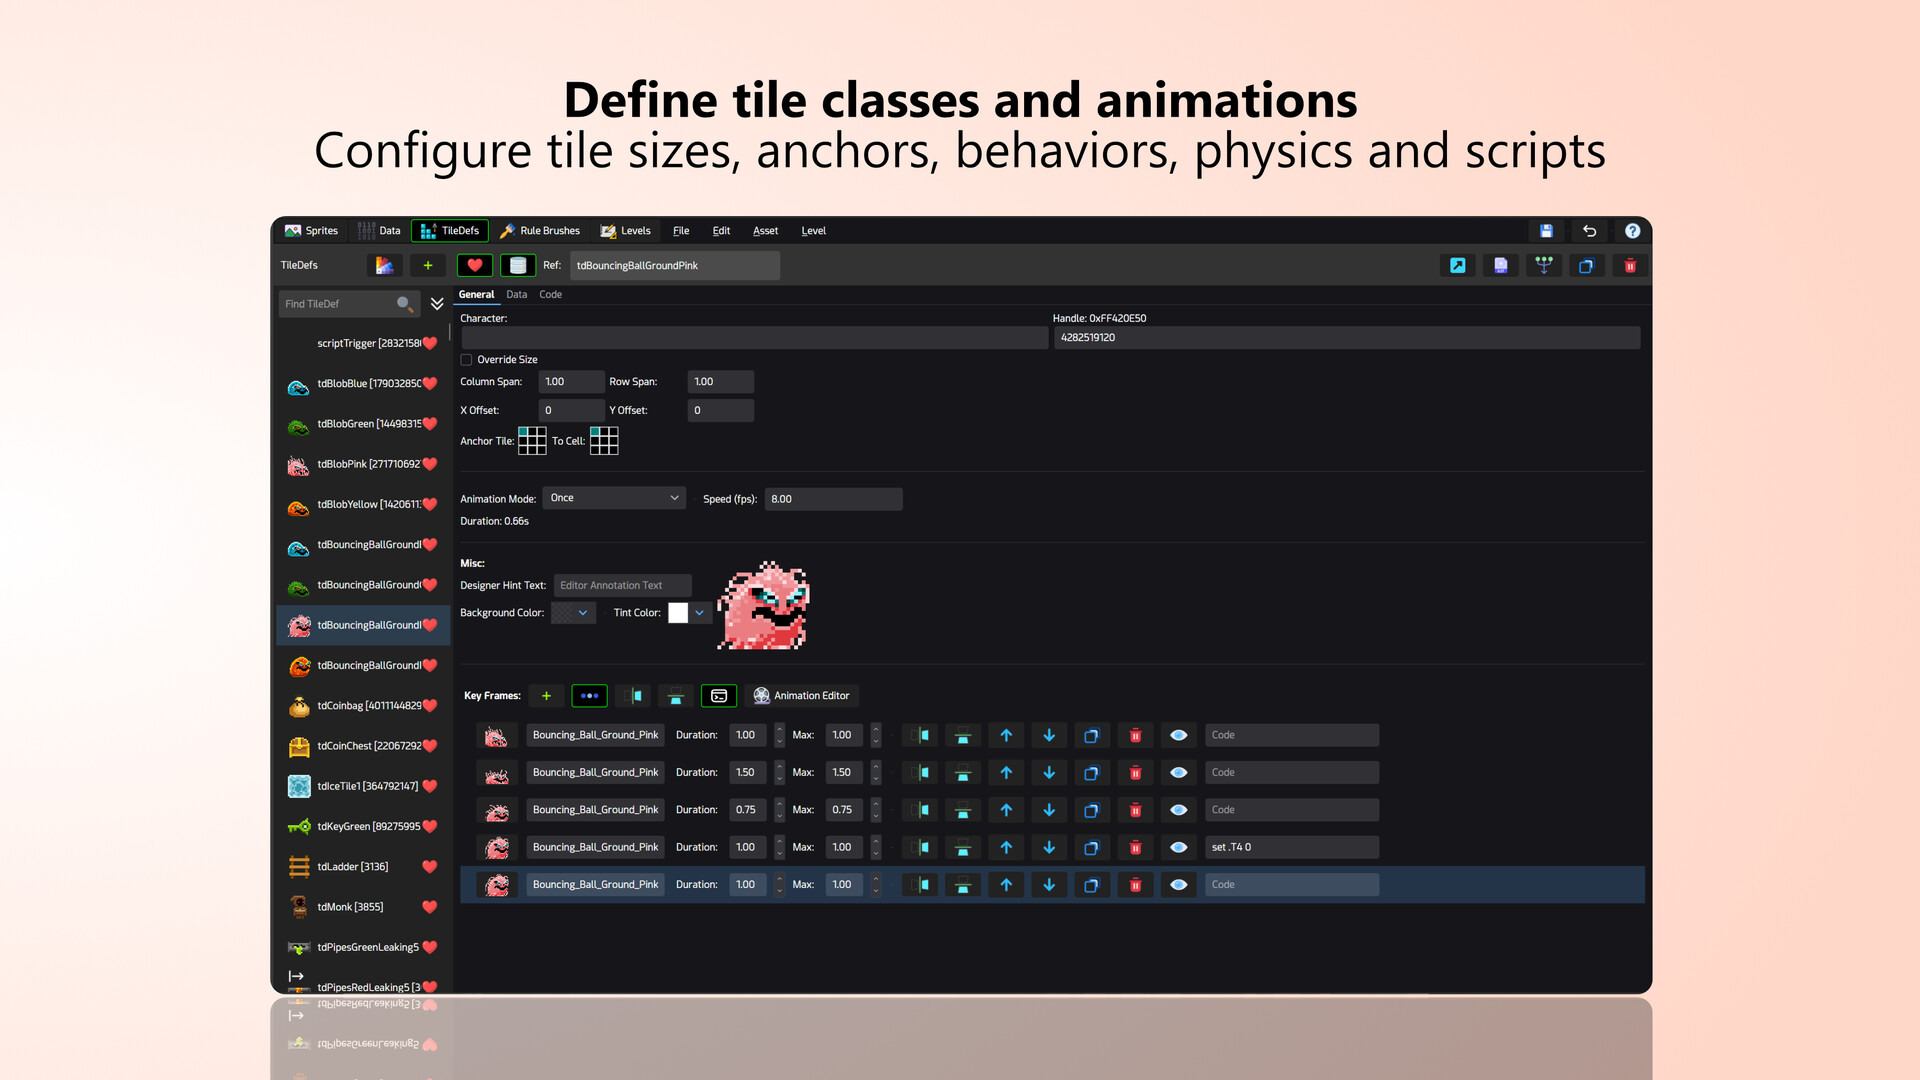Switch to the Code sub-tab
The image size is (1920, 1080).
tap(550, 295)
